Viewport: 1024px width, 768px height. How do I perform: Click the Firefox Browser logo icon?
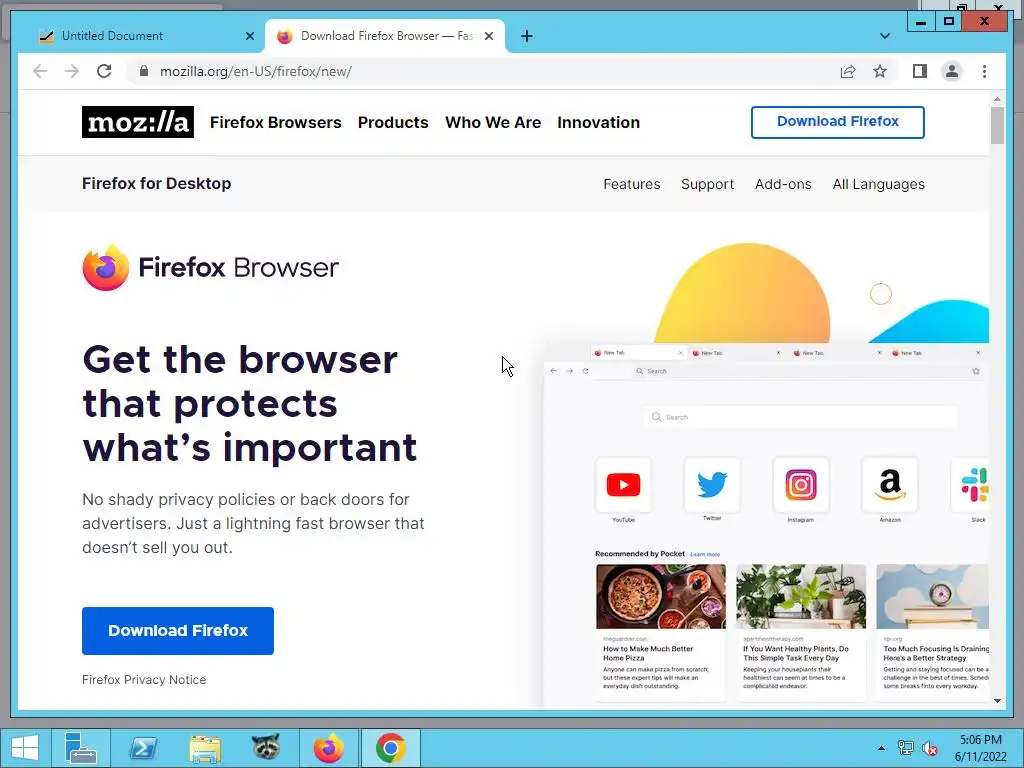point(106,267)
